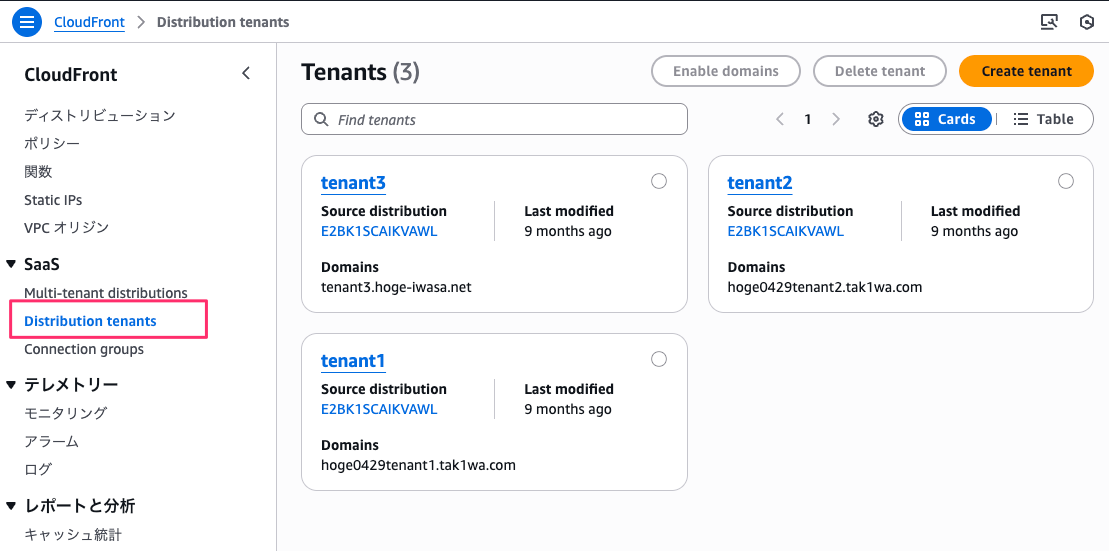Screen dimensions: 1109x551
Task: Open tenant3's source distribution E2BK1SCAIKVAWL
Action: pos(379,231)
